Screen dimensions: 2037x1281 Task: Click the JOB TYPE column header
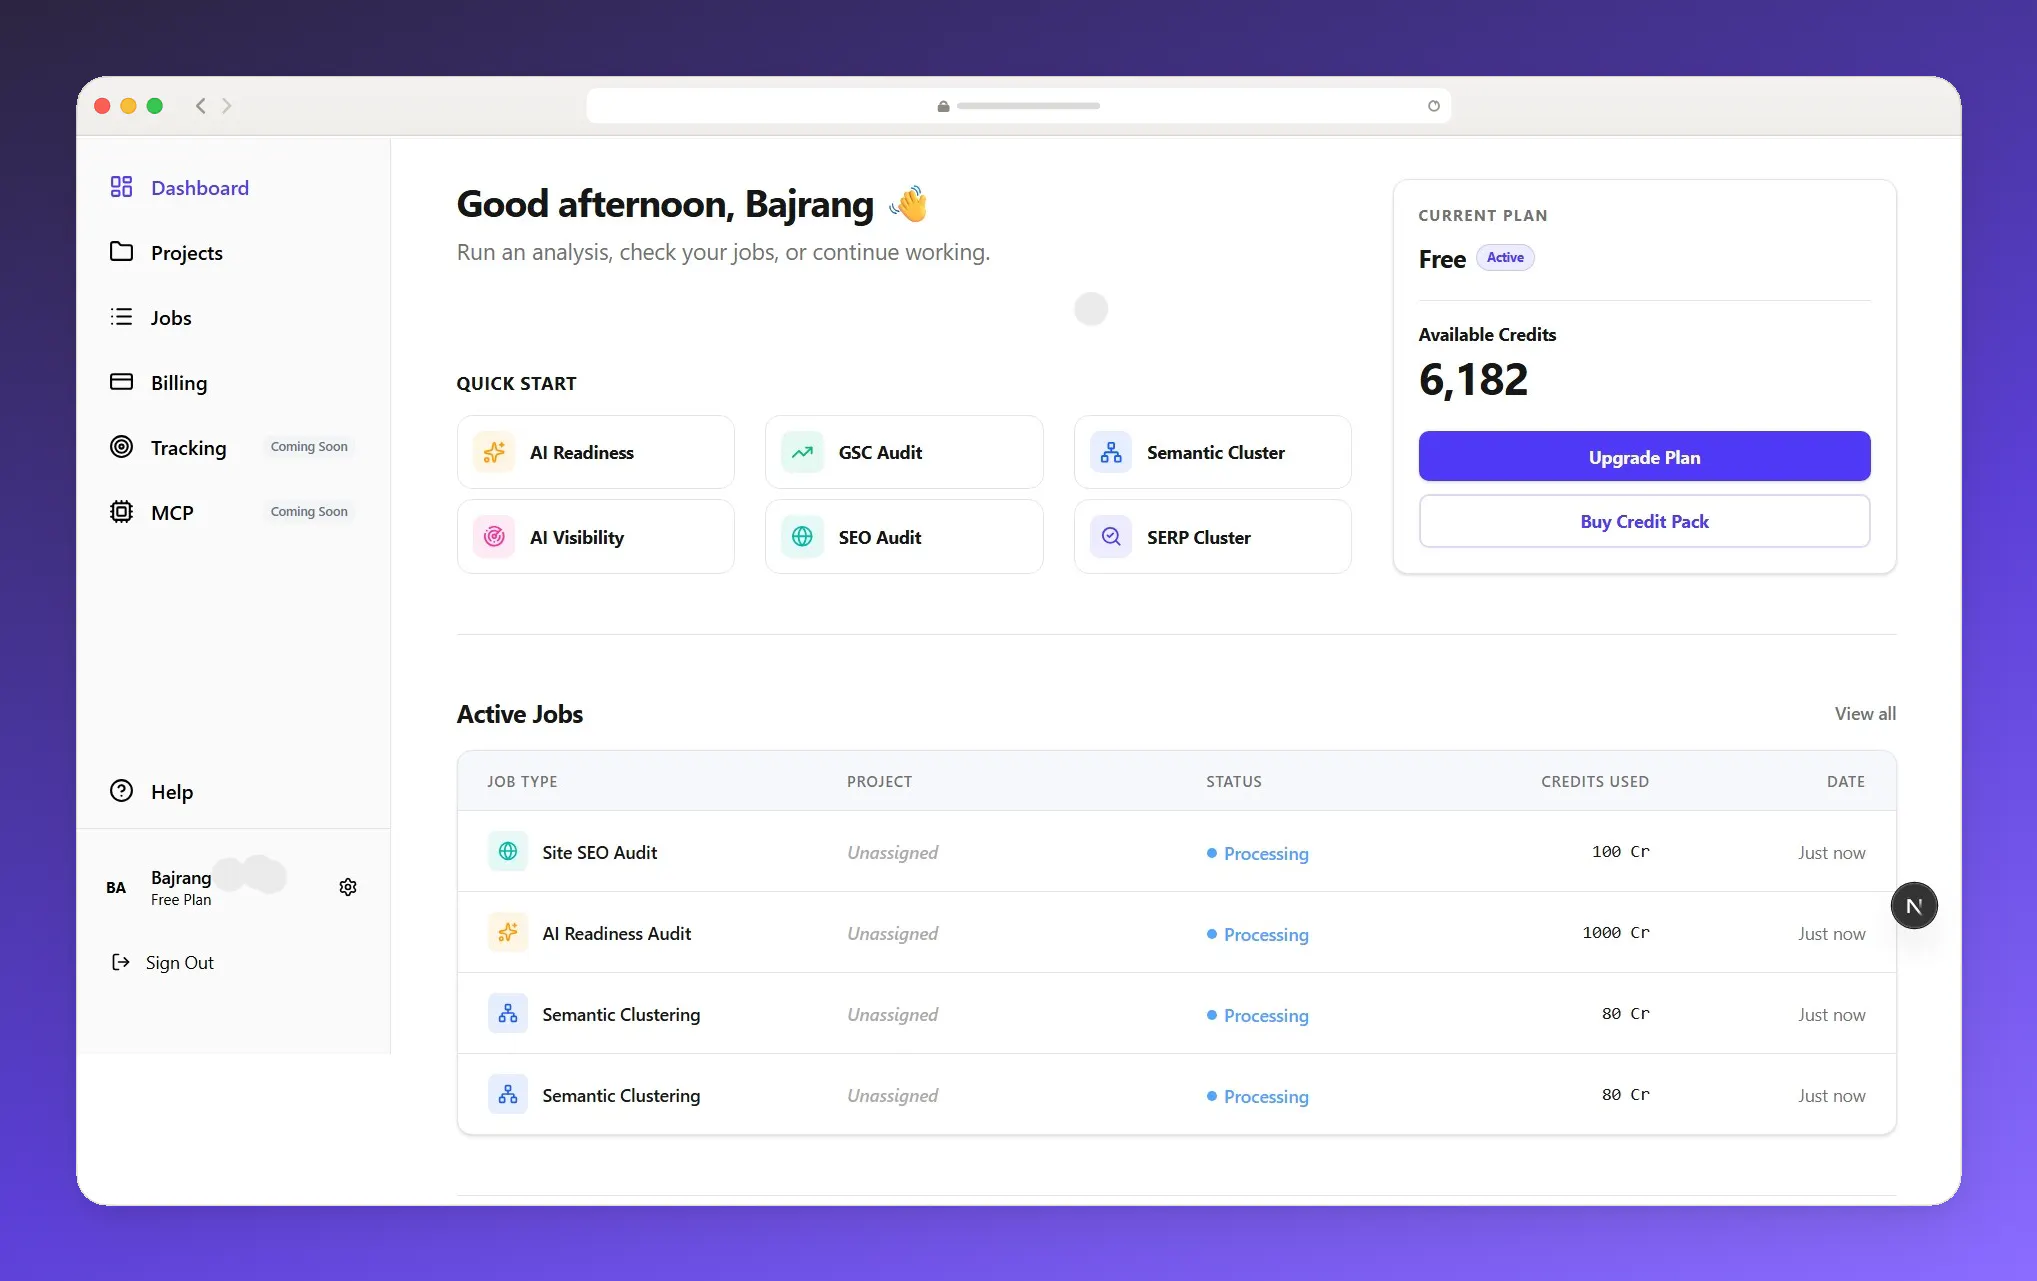(522, 781)
